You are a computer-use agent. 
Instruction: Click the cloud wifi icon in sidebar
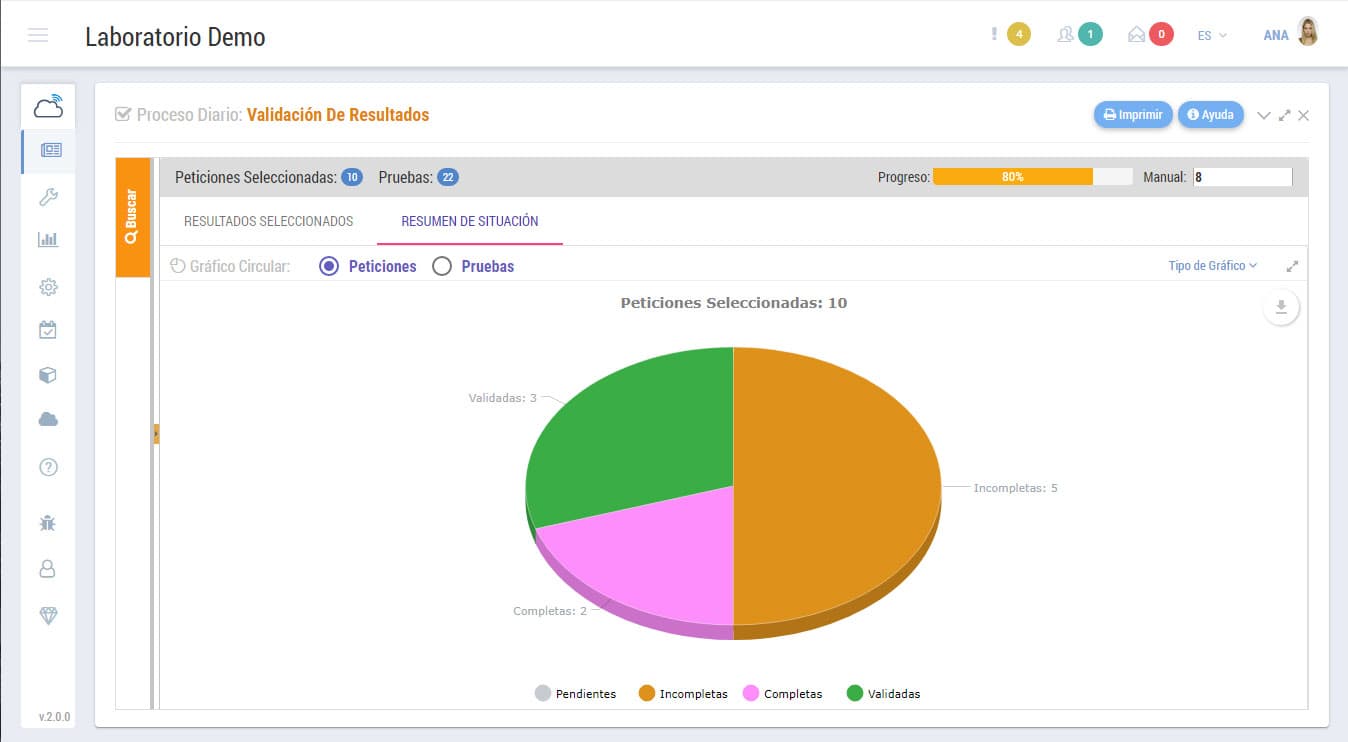point(48,105)
